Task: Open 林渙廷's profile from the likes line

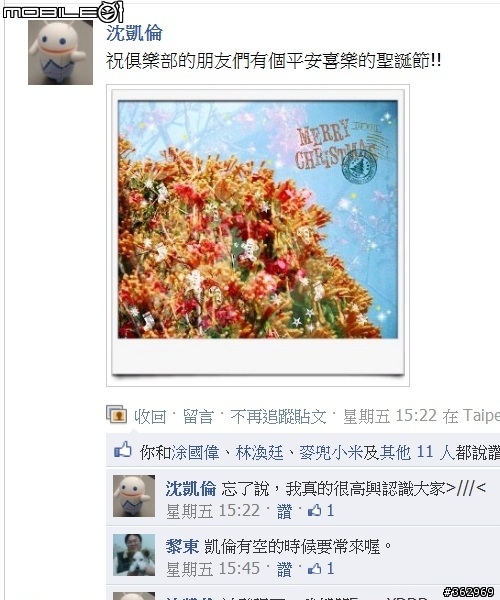Action: click(x=259, y=453)
